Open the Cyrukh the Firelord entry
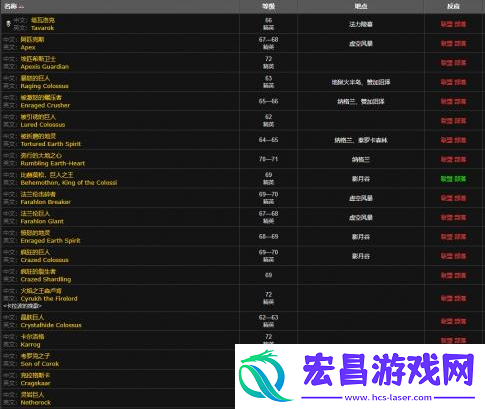The image size is (485, 409). coord(49,299)
